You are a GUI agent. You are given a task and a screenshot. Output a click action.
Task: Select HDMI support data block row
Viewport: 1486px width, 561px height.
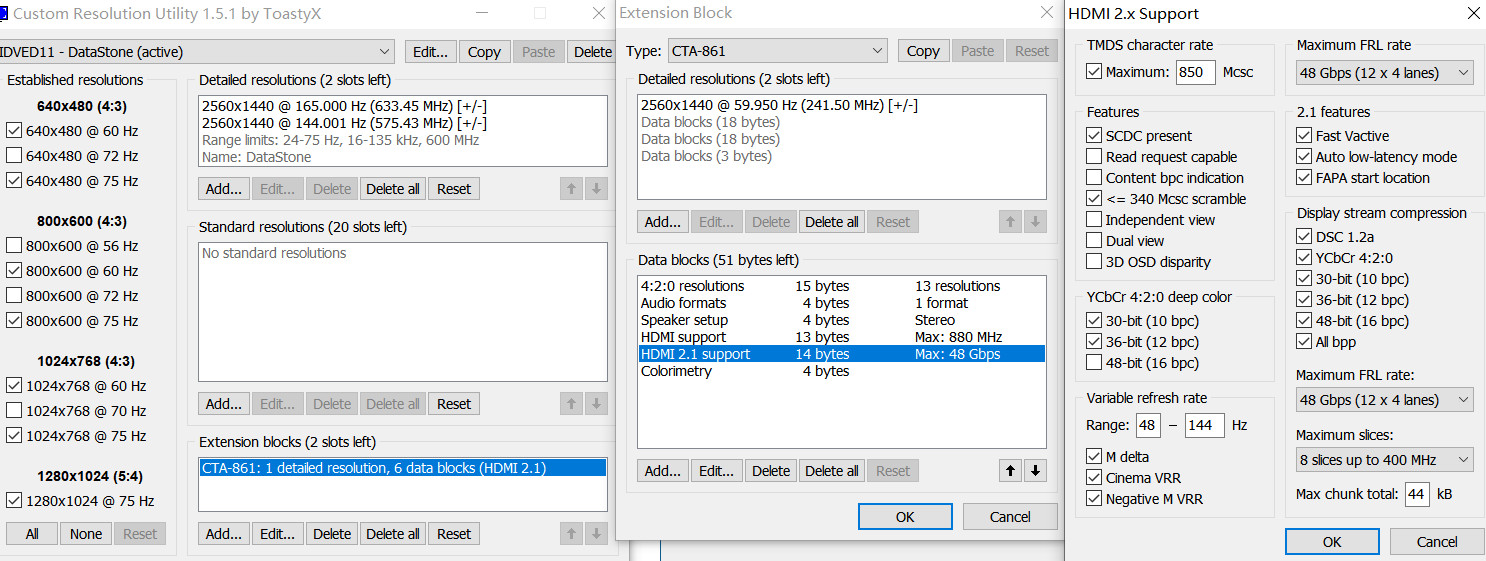click(x=684, y=337)
